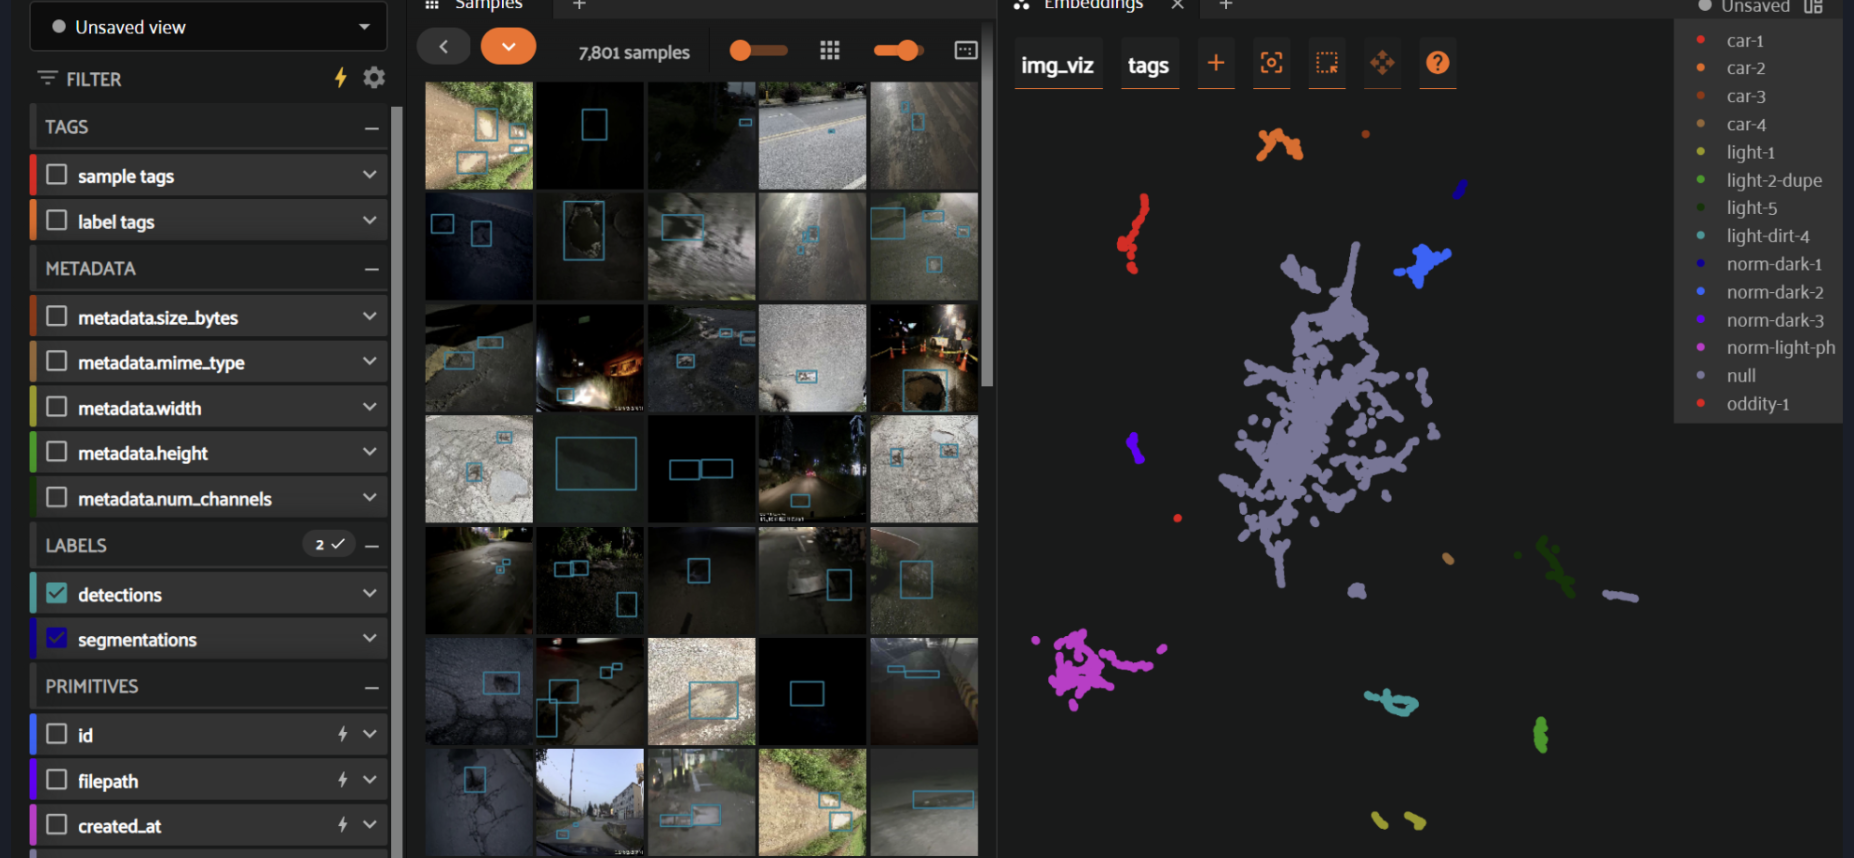This screenshot has width=1854, height=858.
Task: Click the pan move icon in embeddings toolbar
Action: click(x=1382, y=63)
